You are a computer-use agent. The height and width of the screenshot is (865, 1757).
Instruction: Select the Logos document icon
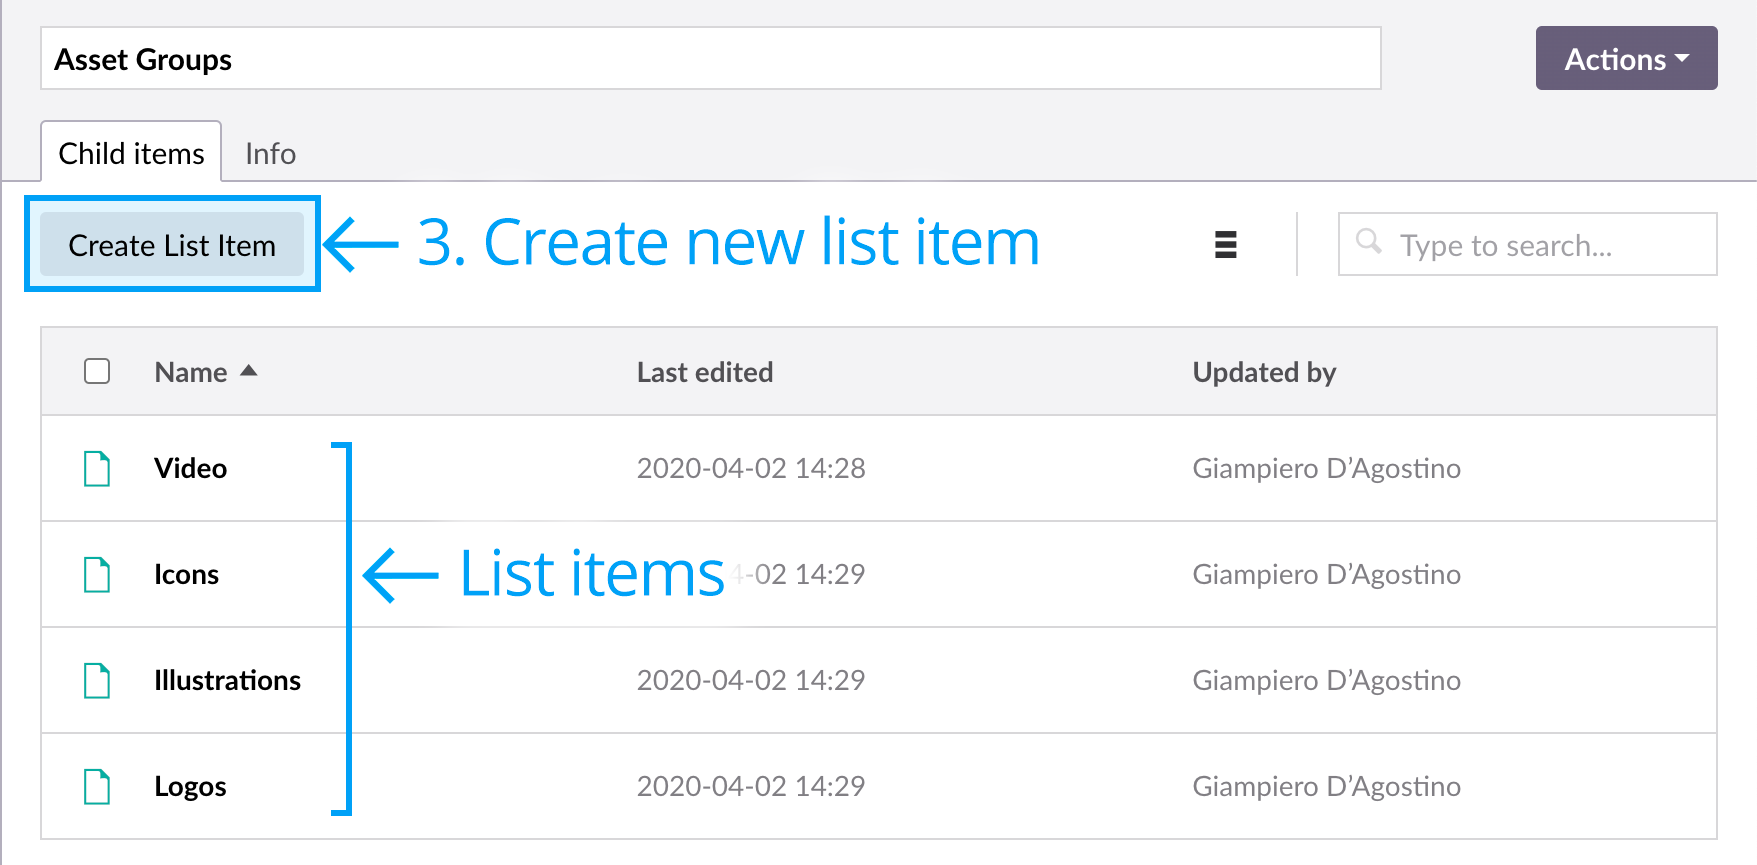pos(97,786)
